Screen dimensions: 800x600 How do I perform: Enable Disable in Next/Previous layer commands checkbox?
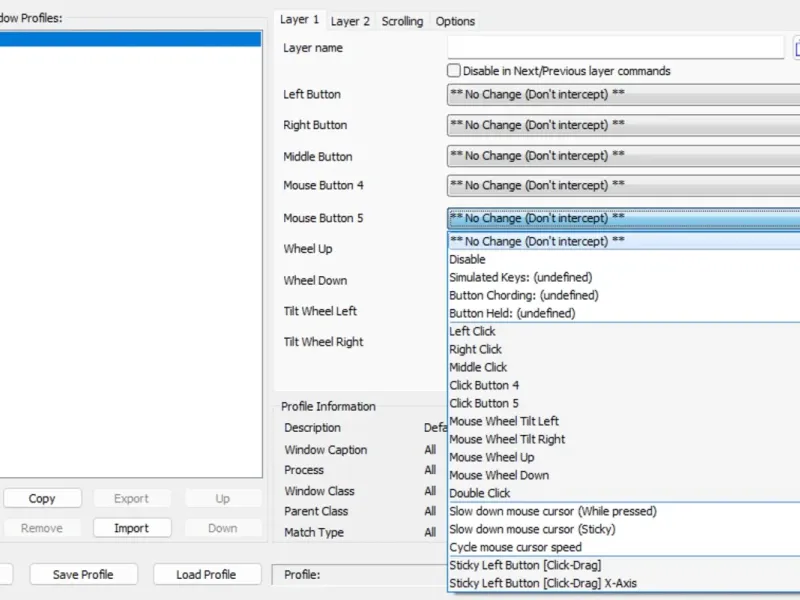[454, 70]
